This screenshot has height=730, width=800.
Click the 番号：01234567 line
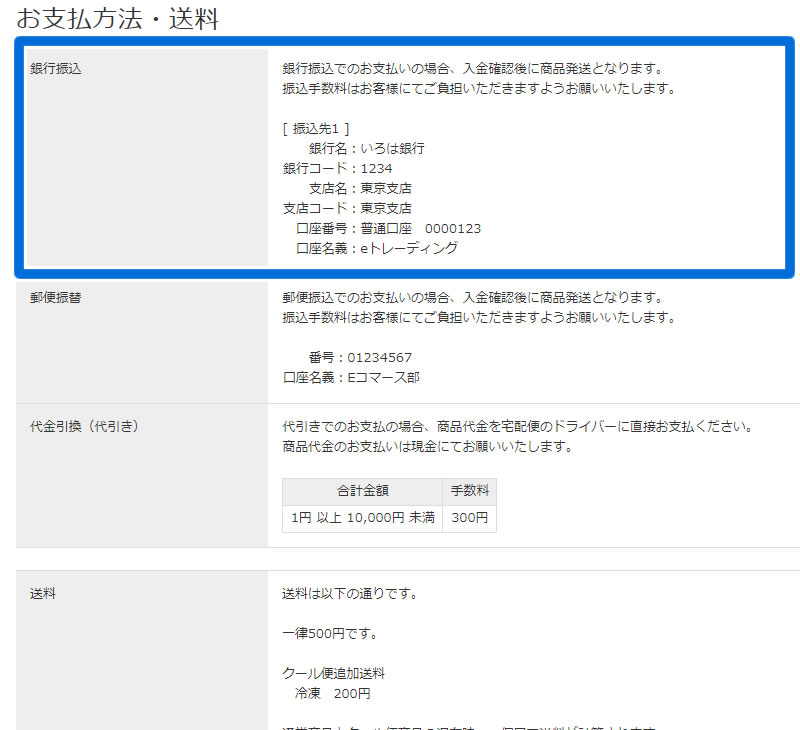[x=360, y=358]
